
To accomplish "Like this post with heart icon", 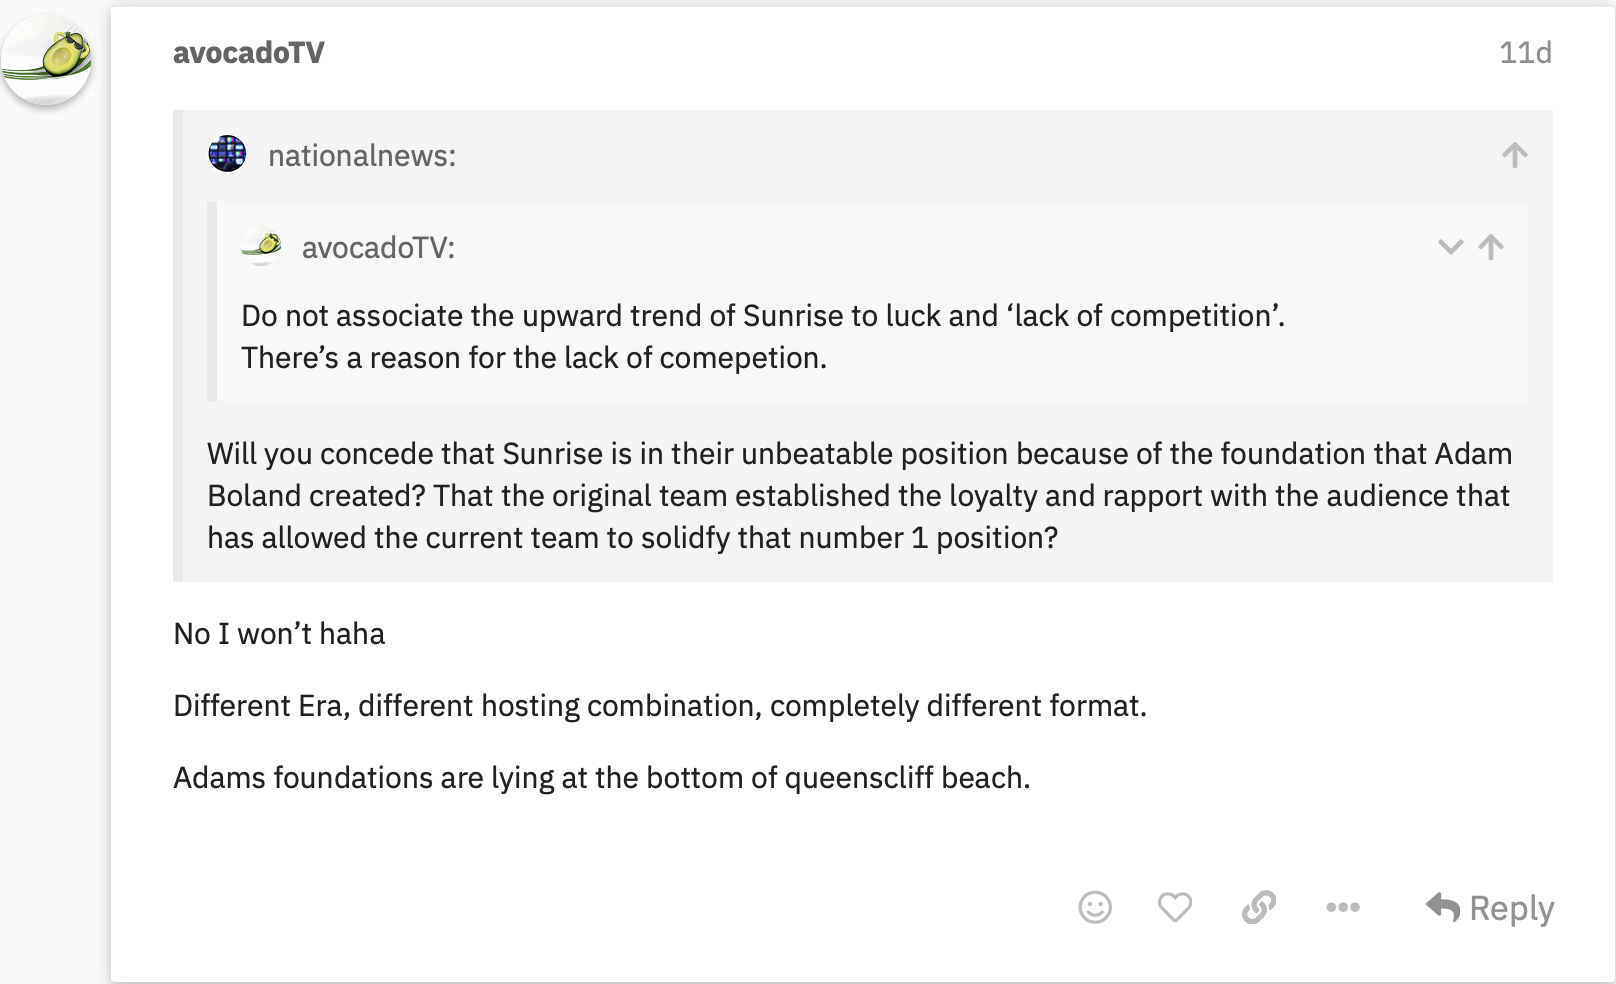I will (x=1175, y=907).
